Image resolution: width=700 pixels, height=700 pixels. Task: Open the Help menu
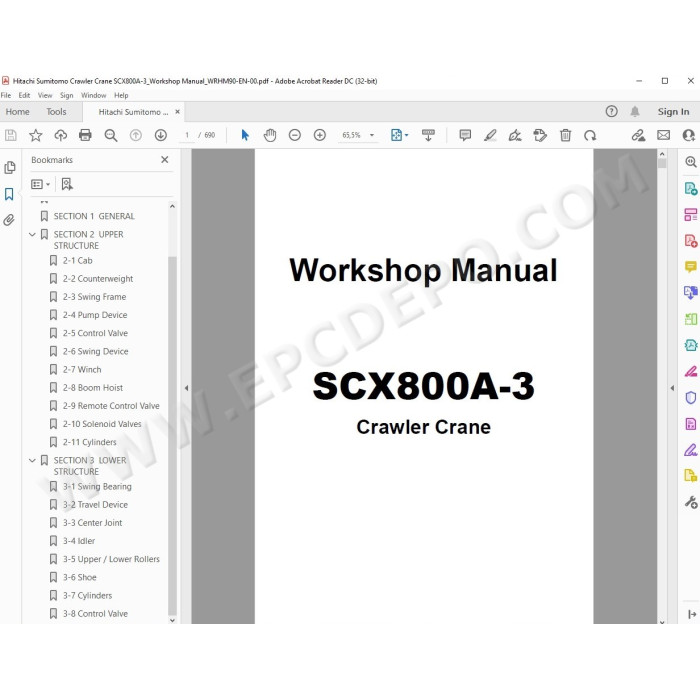click(x=121, y=95)
